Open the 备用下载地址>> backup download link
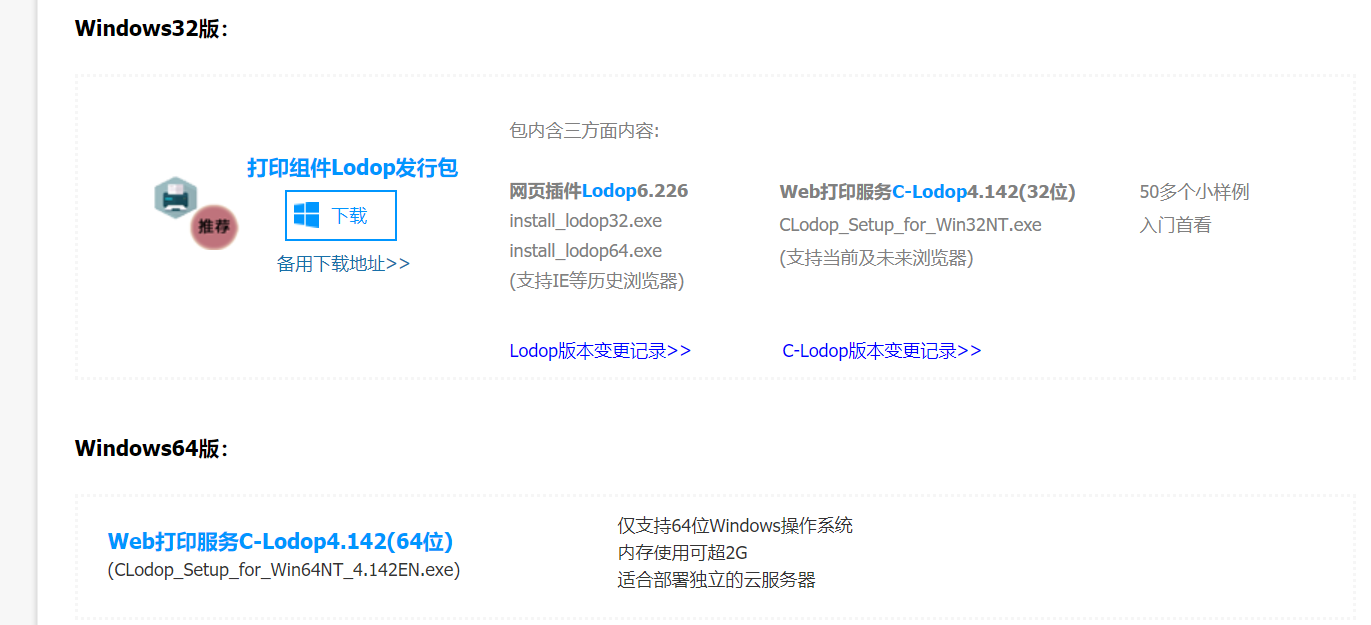Image resolution: width=1371 pixels, height=625 pixels. [x=344, y=261]
